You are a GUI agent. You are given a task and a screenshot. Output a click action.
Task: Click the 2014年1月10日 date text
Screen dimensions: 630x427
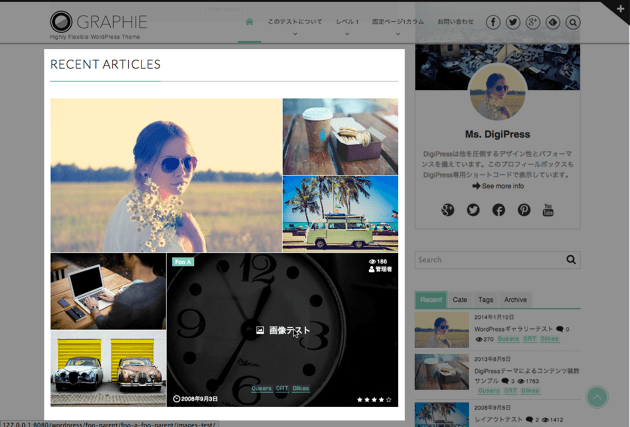click(x=494, y=317)
